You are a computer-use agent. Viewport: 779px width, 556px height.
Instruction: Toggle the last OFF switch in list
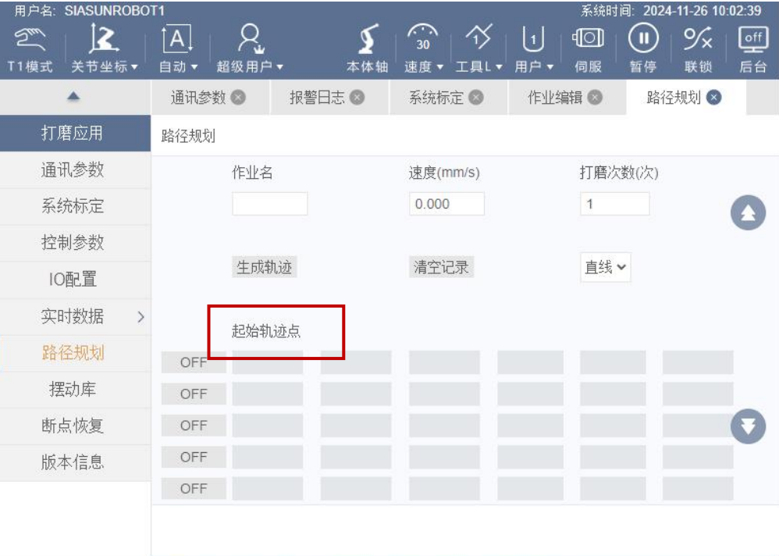193,489
